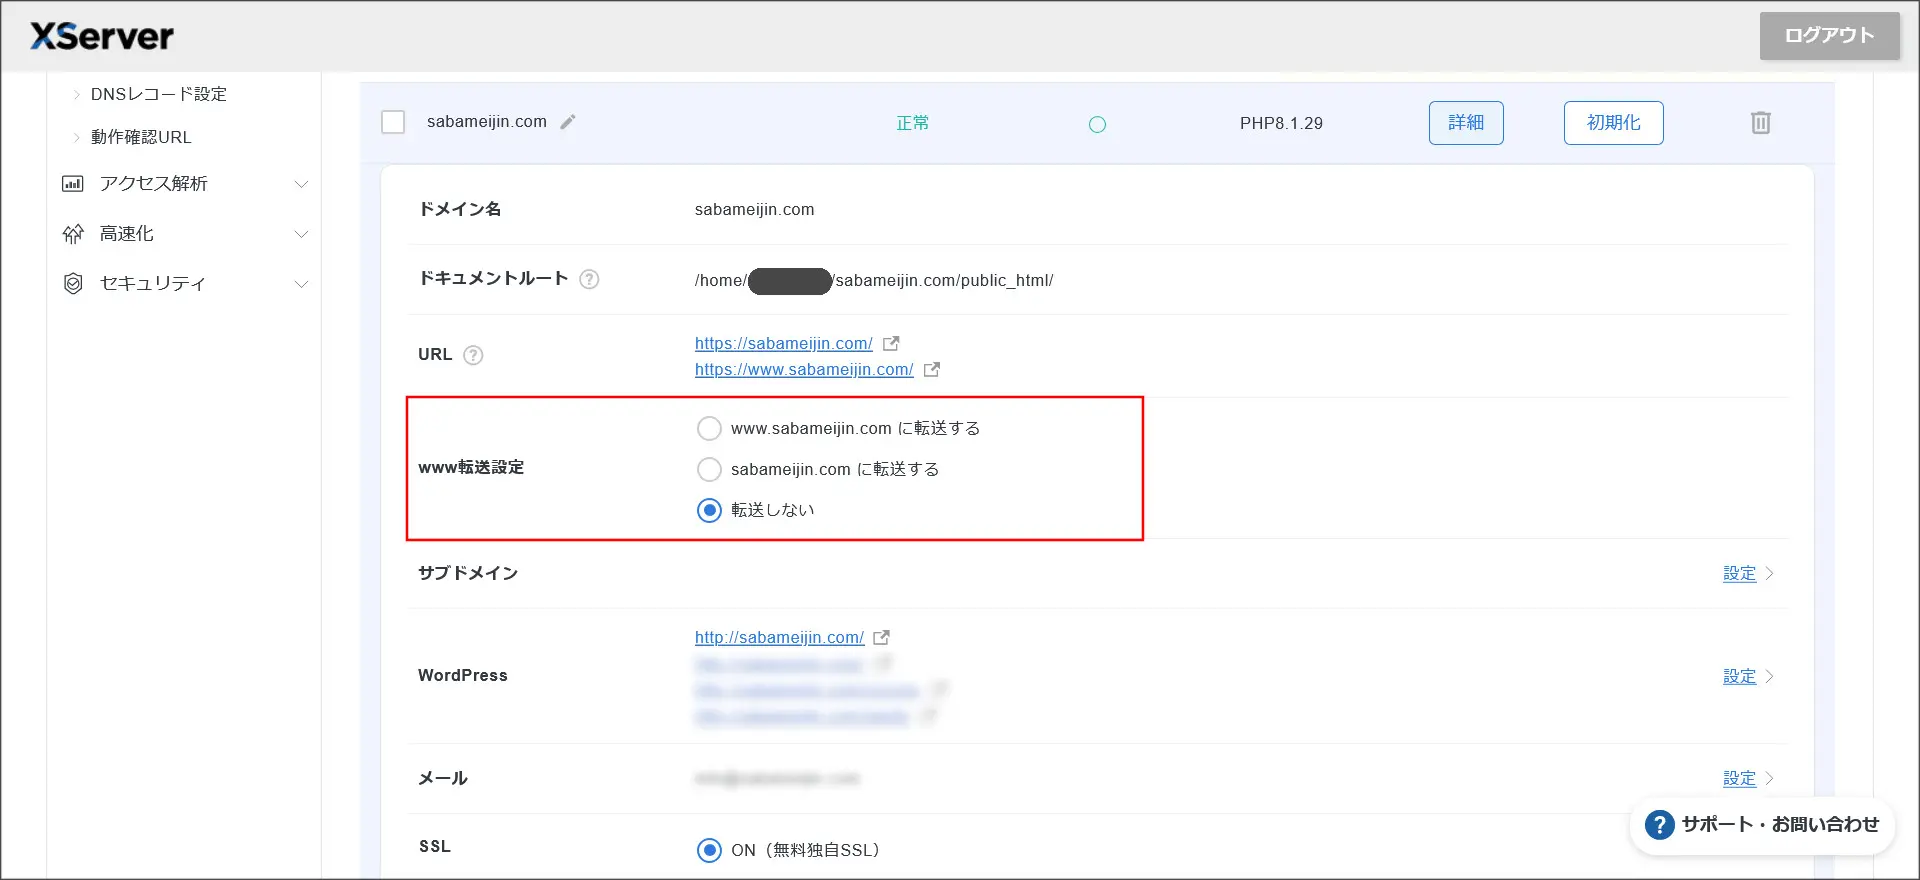Click 設定 link in メール row
This screenshot has height=880, width=1920.
1739,778
